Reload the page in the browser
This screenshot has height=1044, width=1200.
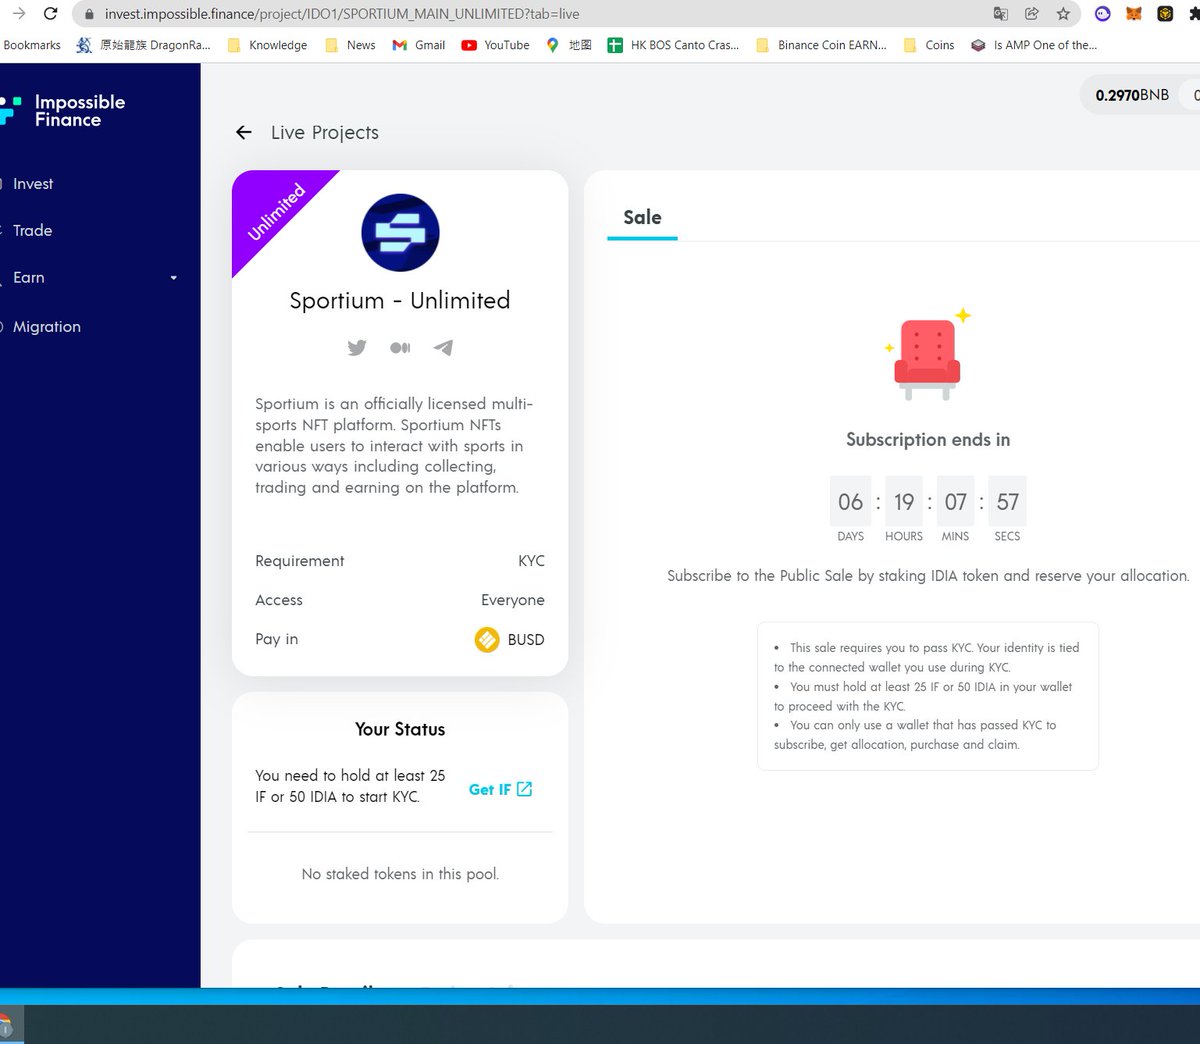click(50, 14)
